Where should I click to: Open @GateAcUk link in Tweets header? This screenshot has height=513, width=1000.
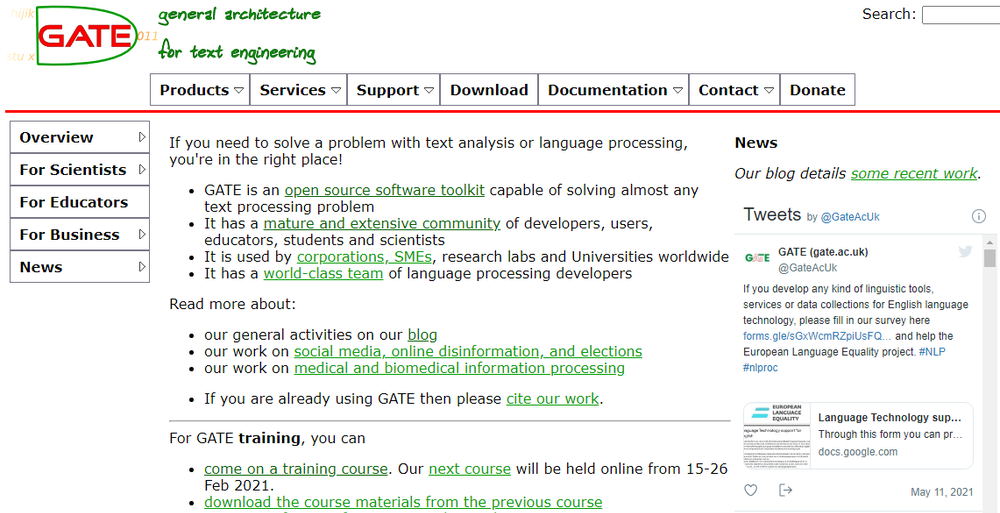[x=850, y=217]
